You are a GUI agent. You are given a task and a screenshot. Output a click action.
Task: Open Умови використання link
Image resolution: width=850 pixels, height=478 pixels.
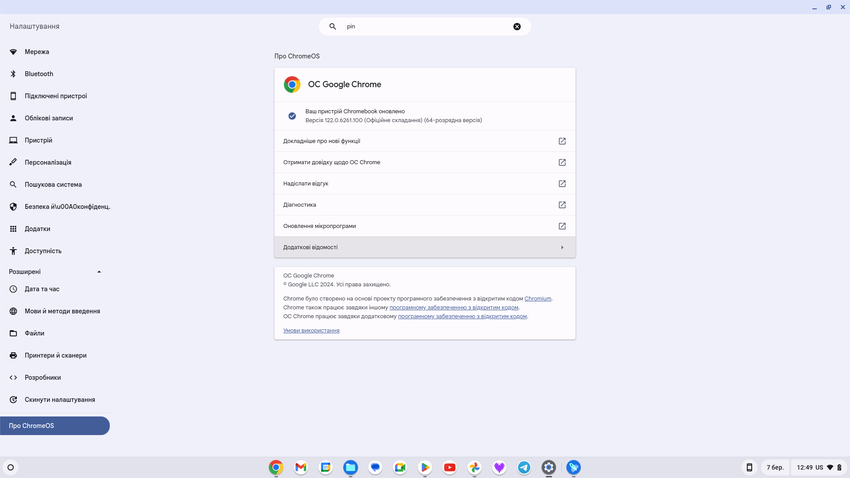311,330
